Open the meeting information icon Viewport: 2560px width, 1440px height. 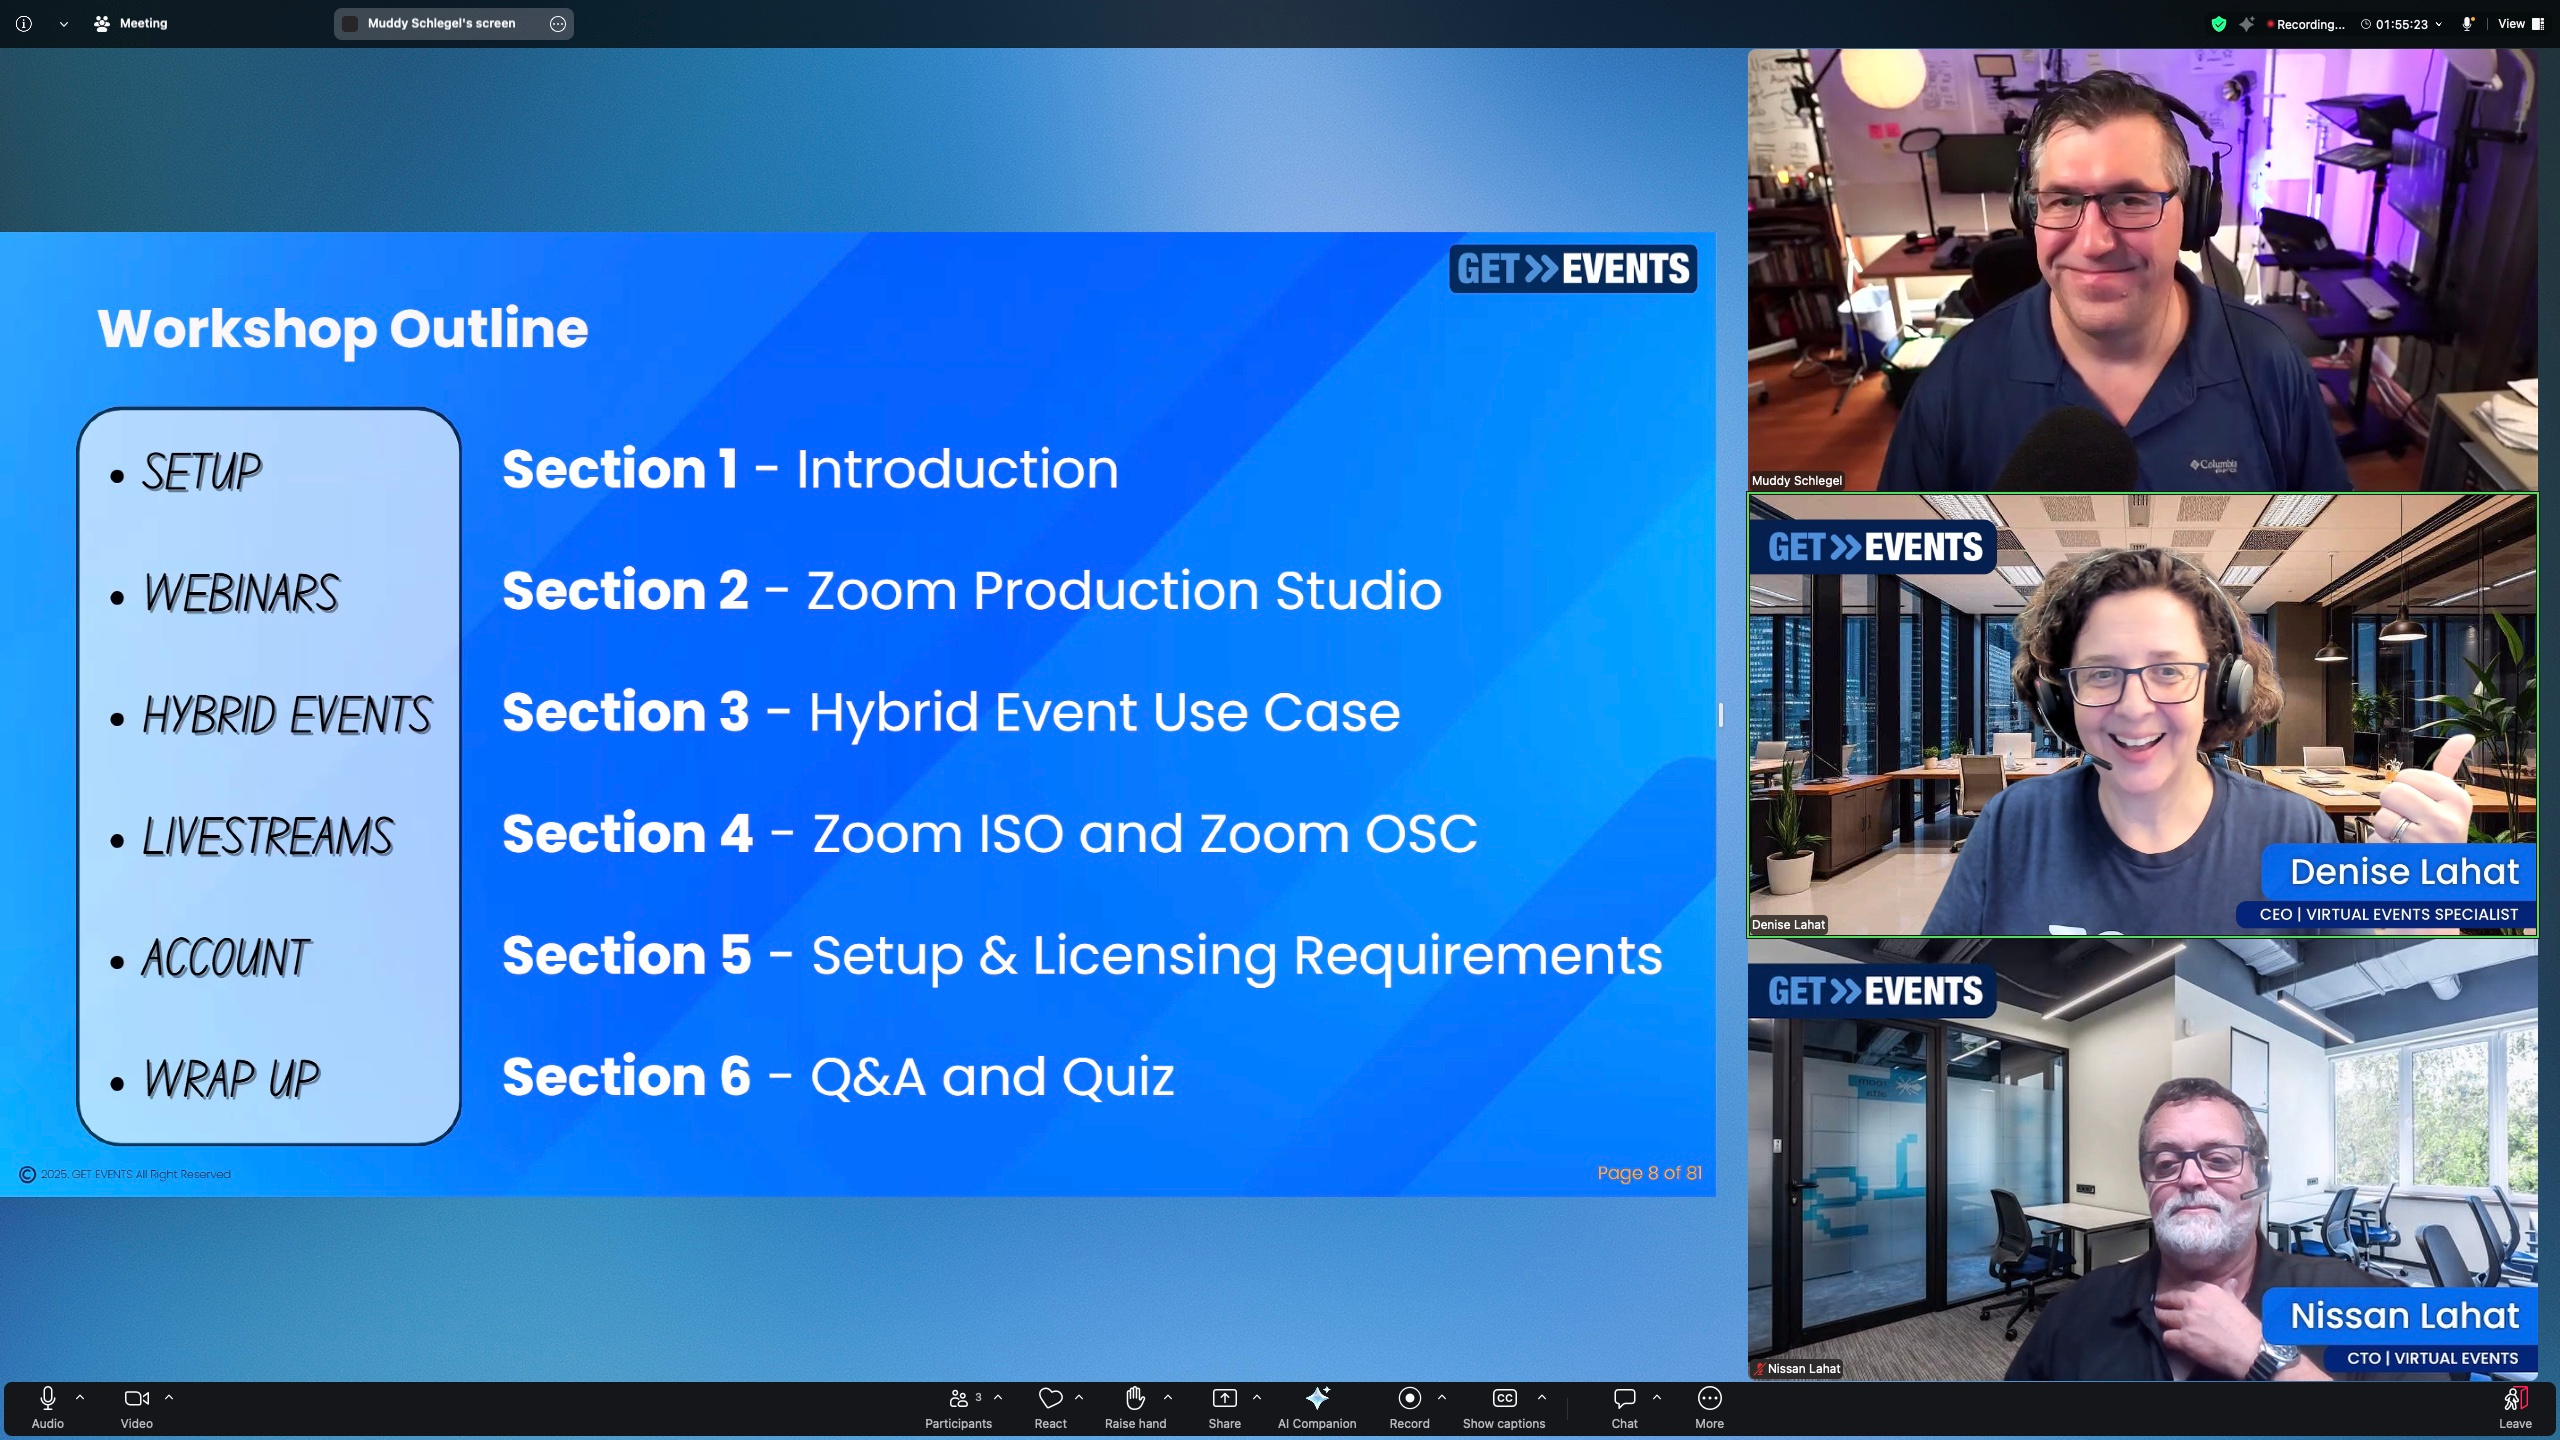24,23
